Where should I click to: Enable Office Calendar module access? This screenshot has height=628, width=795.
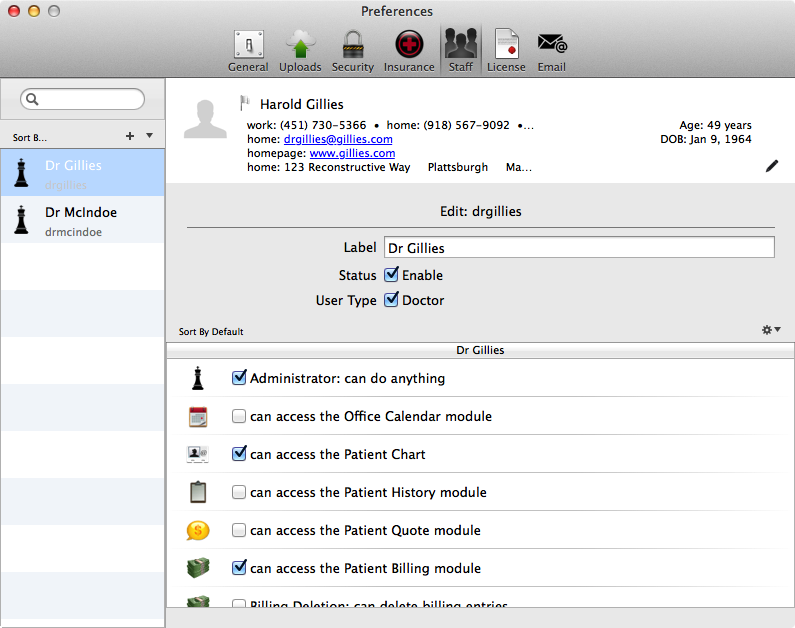(239, 416)
